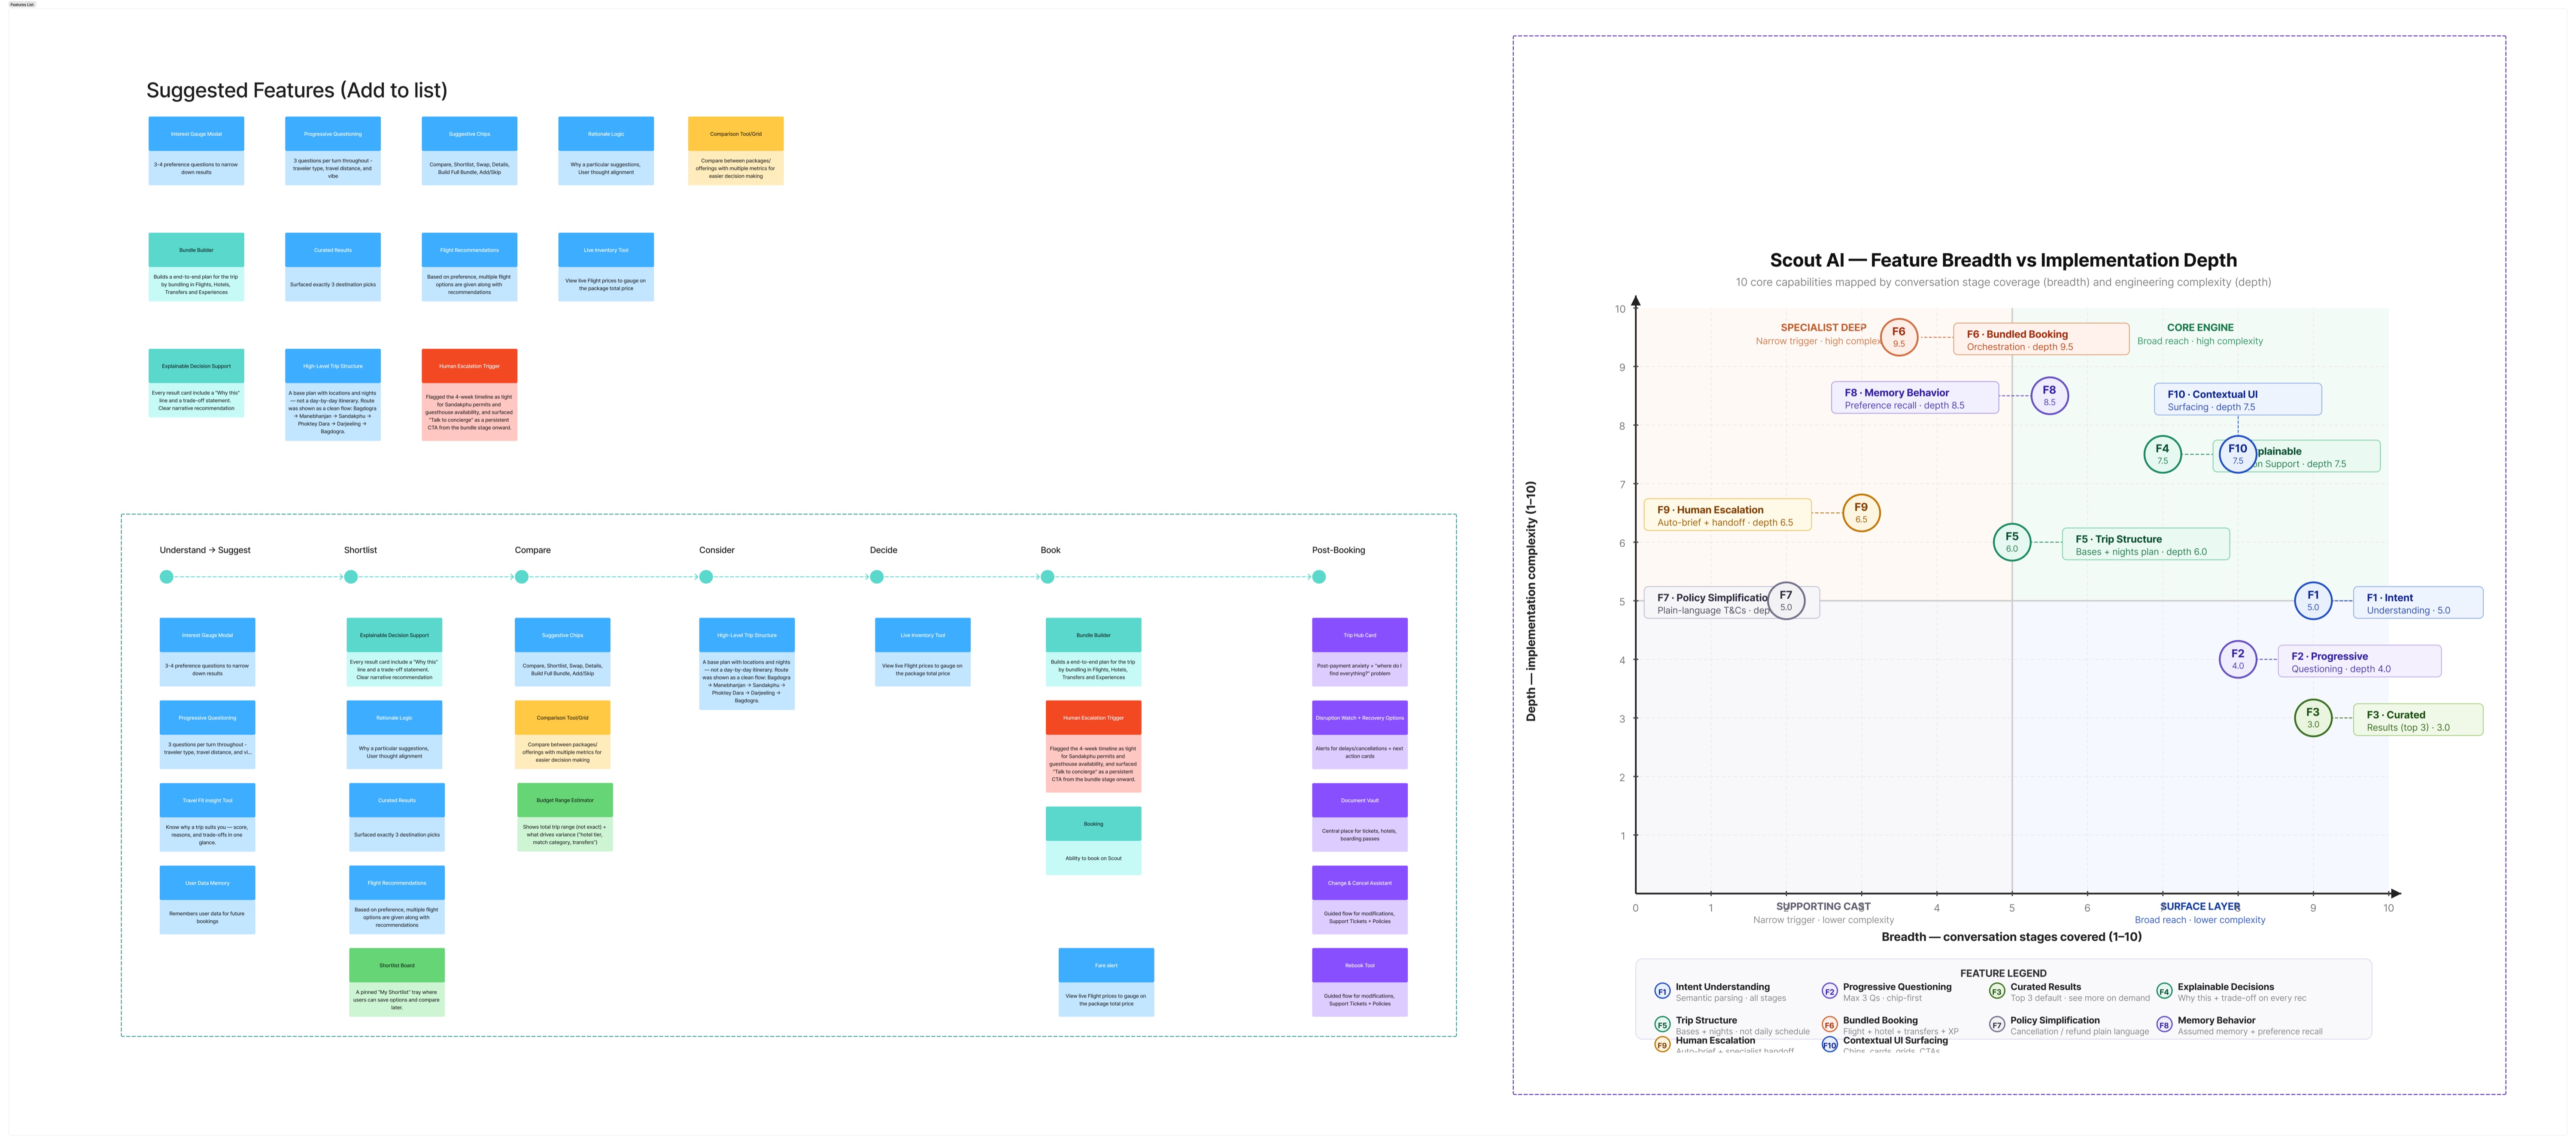2576x1144 pixels.
Task: Select the Consider stage timeline dot
Action: tap(706, 577)
